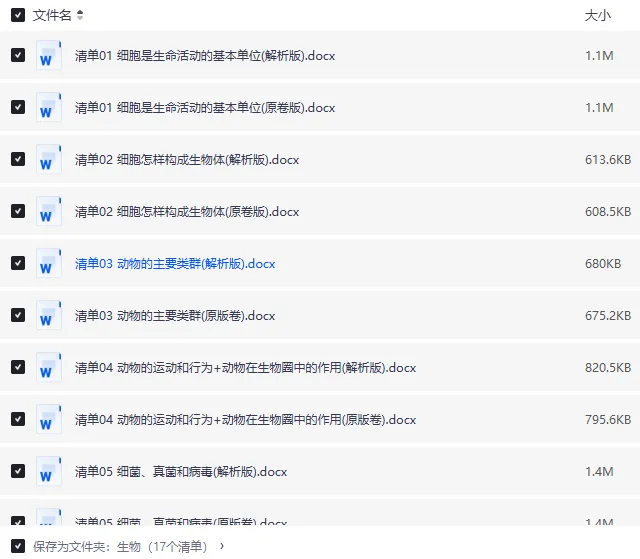
Task: Uncheck 清单01 细胞是生命活动的基本单位(解析版).docx checkbox
Action: pyautogui.click(x=18, y=55)
